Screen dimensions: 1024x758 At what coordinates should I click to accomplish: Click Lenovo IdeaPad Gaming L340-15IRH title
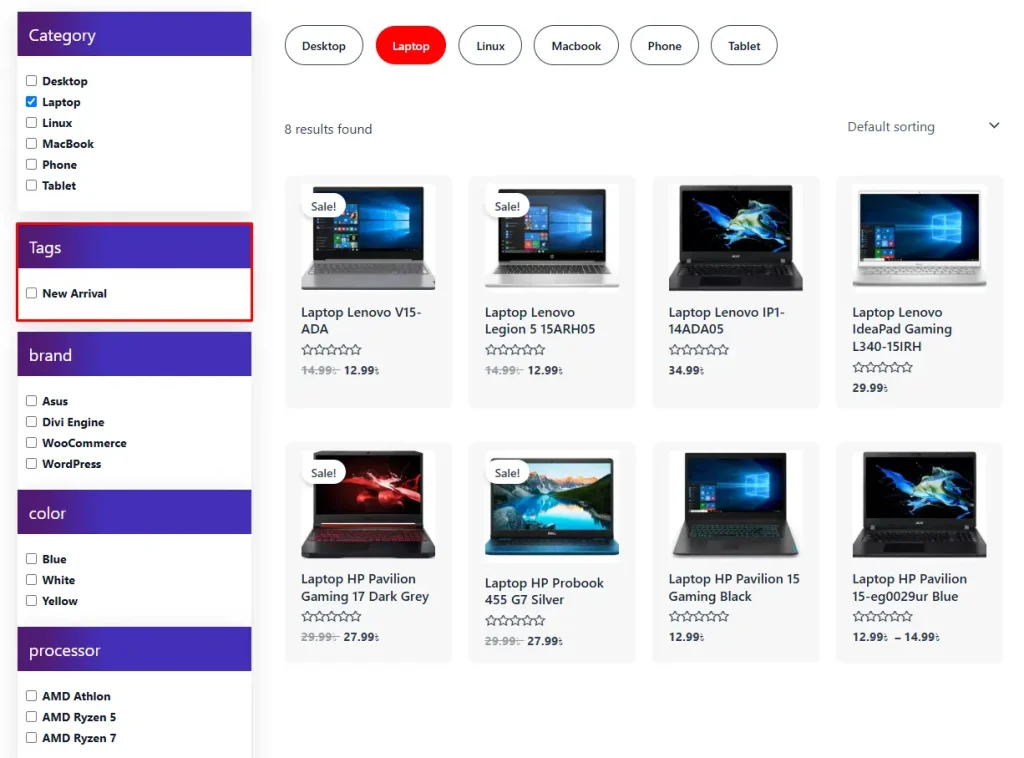tap(902, 329)
